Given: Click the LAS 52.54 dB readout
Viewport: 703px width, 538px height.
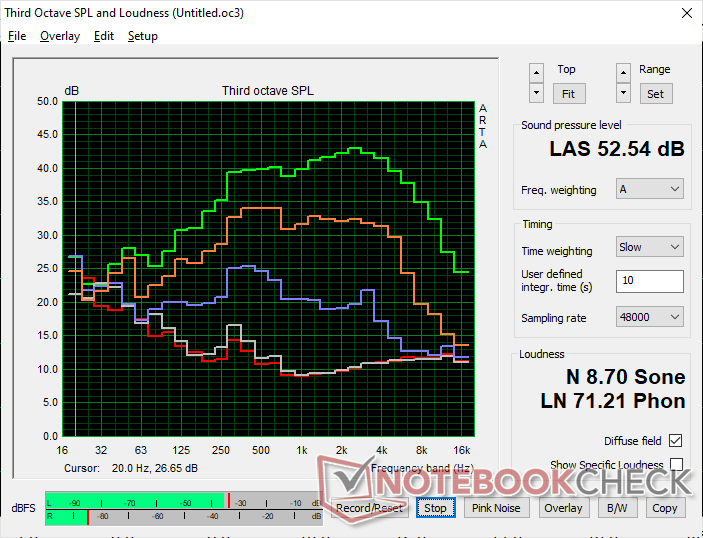Looking at the screenshot, I should [617, 149].
